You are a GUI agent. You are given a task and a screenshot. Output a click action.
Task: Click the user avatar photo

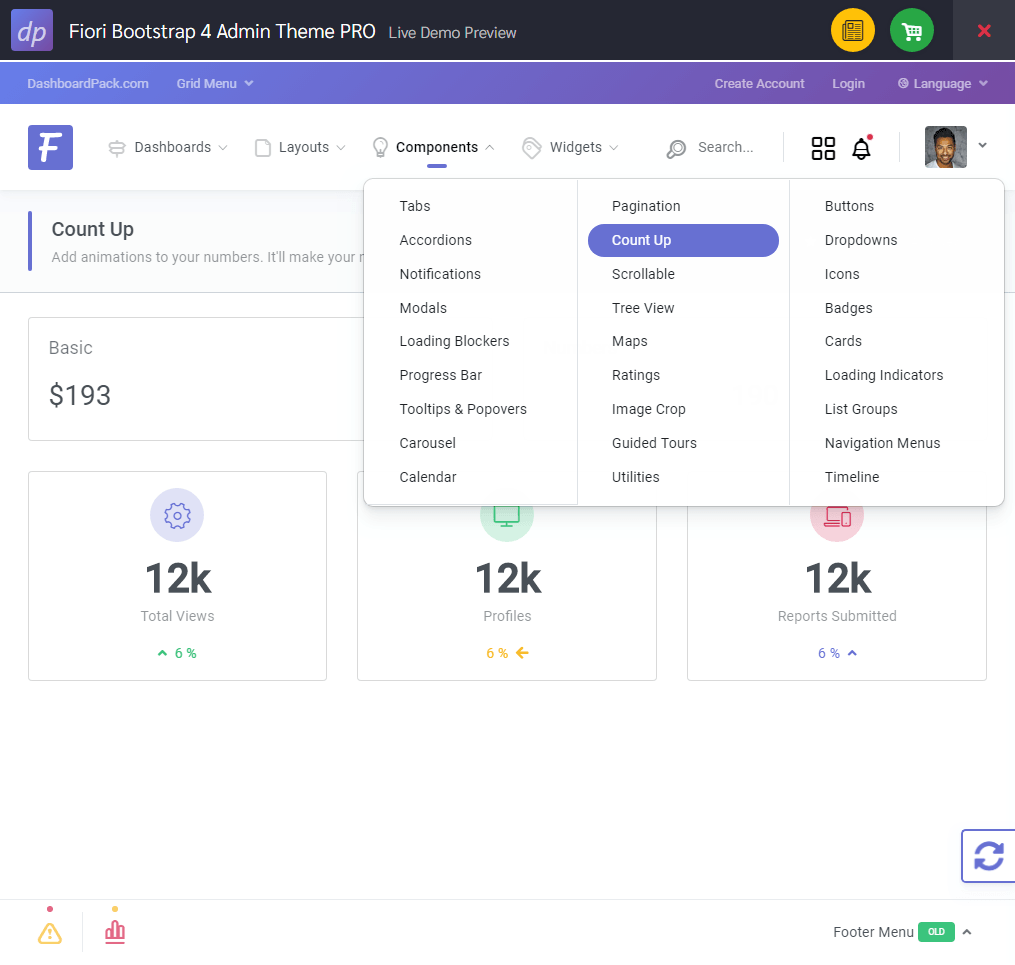click(x=945, y=147)
